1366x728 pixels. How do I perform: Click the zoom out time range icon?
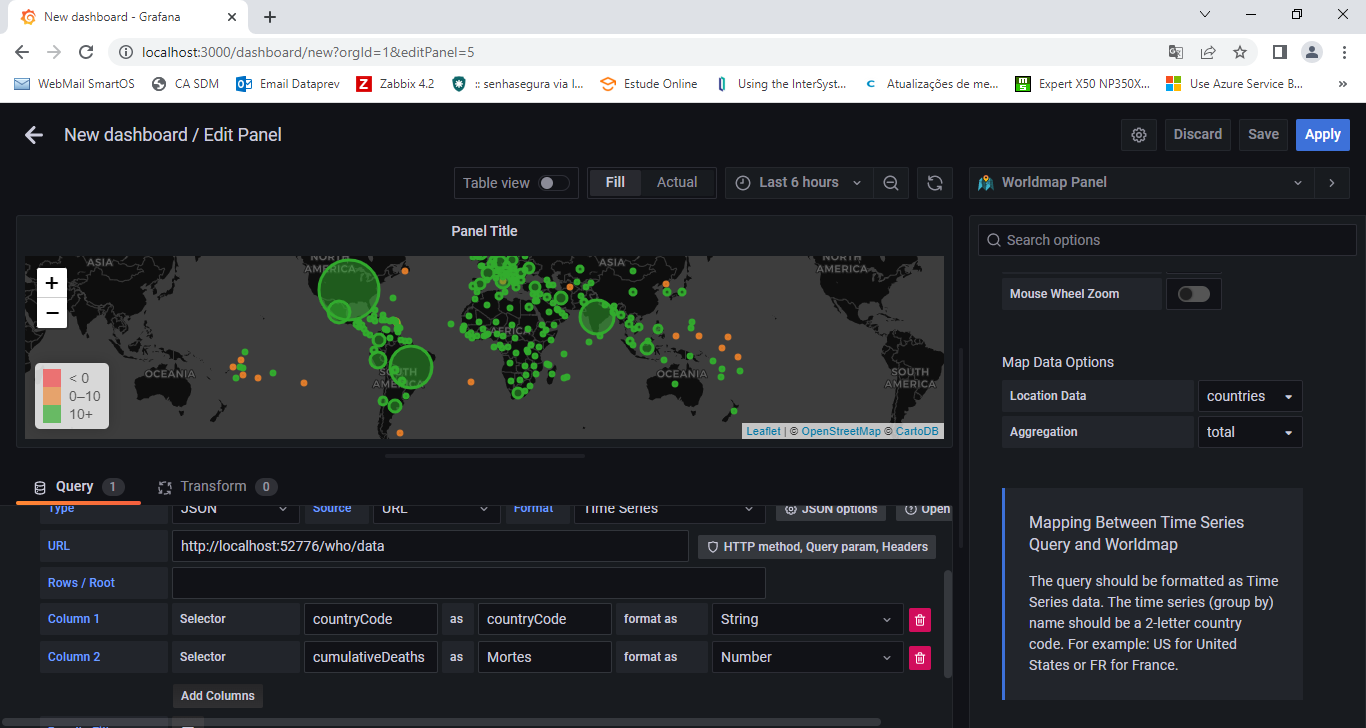pyautogui.click(x=890, y=183)
